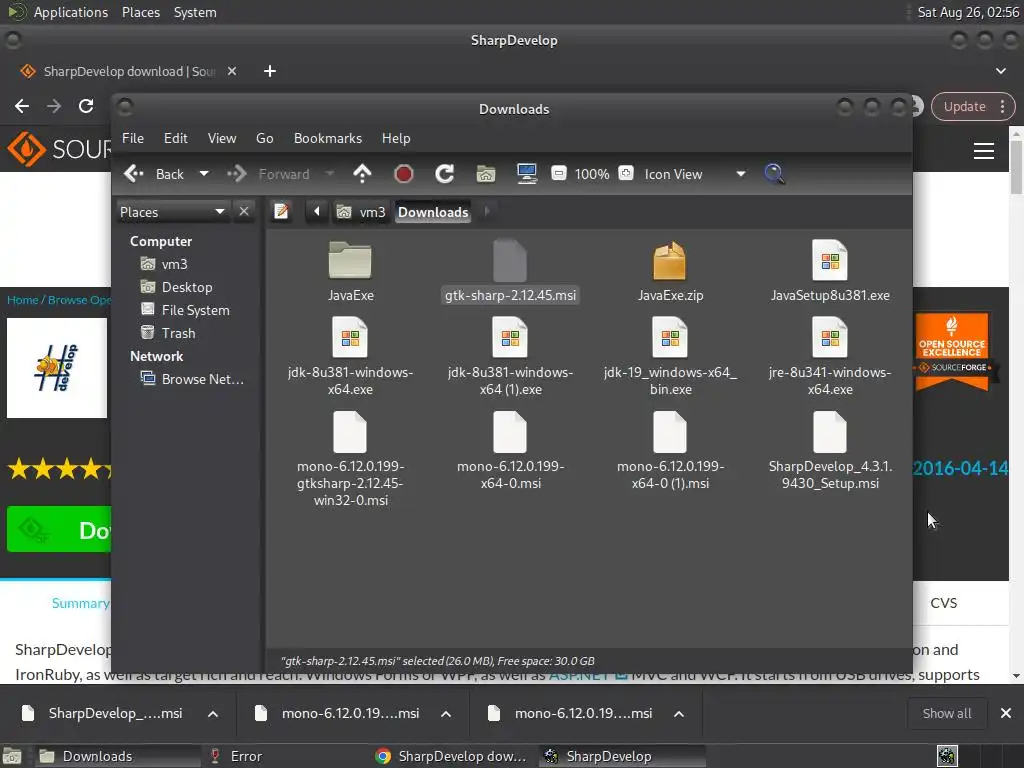Switch to the Error window in taskbar

coord(245,756)
